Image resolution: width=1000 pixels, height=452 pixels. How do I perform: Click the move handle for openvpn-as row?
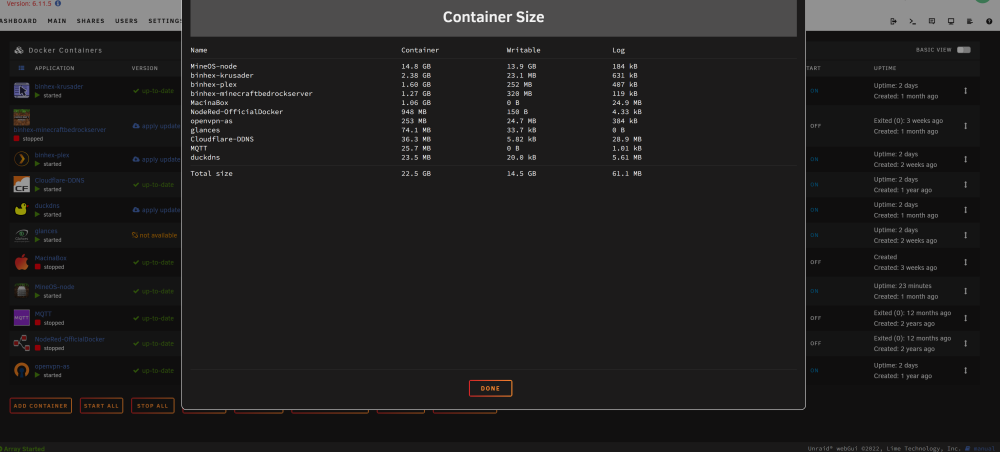click(965, 370)
